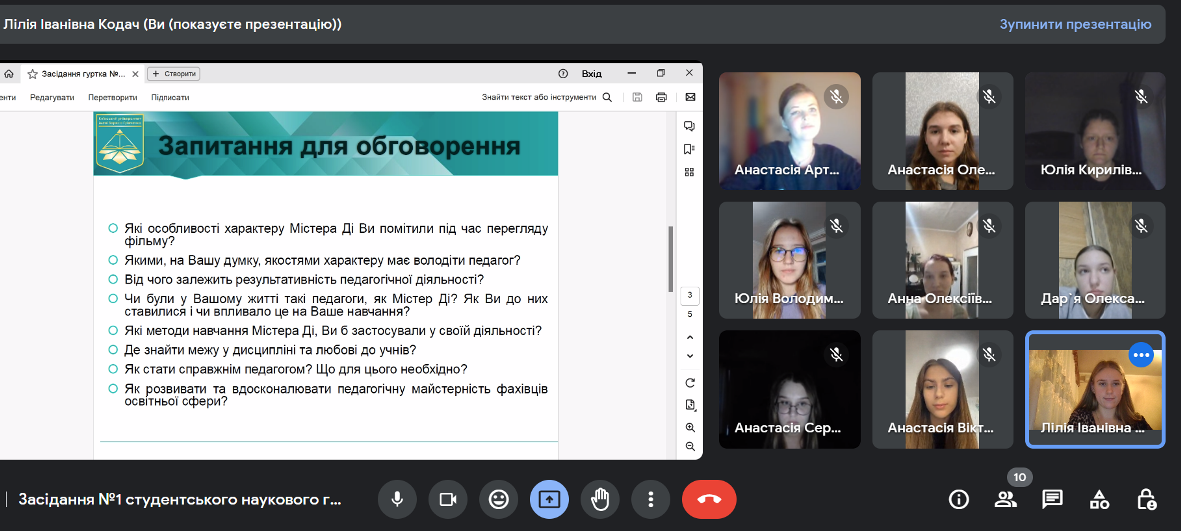Open the in-call chat panel
Viewport: 1181px width, 531px height.
click(1052, 499)
